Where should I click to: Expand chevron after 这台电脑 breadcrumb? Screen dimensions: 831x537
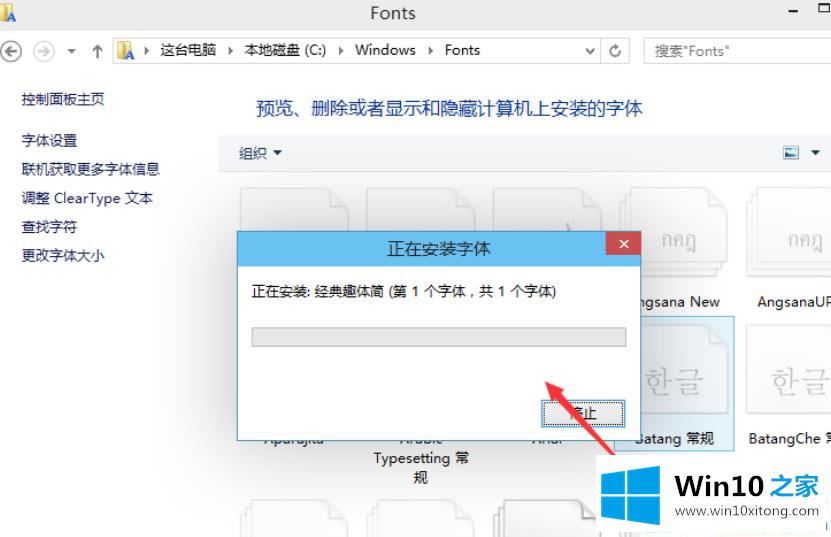230,50
